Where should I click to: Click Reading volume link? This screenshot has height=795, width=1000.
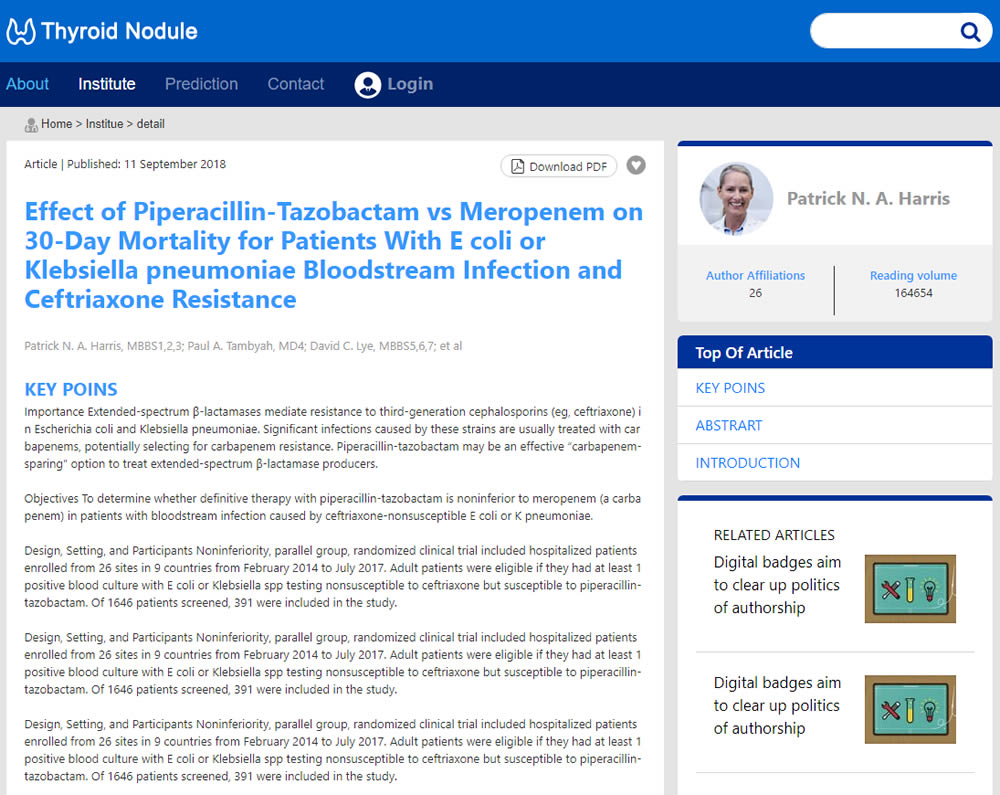point(913,275)
